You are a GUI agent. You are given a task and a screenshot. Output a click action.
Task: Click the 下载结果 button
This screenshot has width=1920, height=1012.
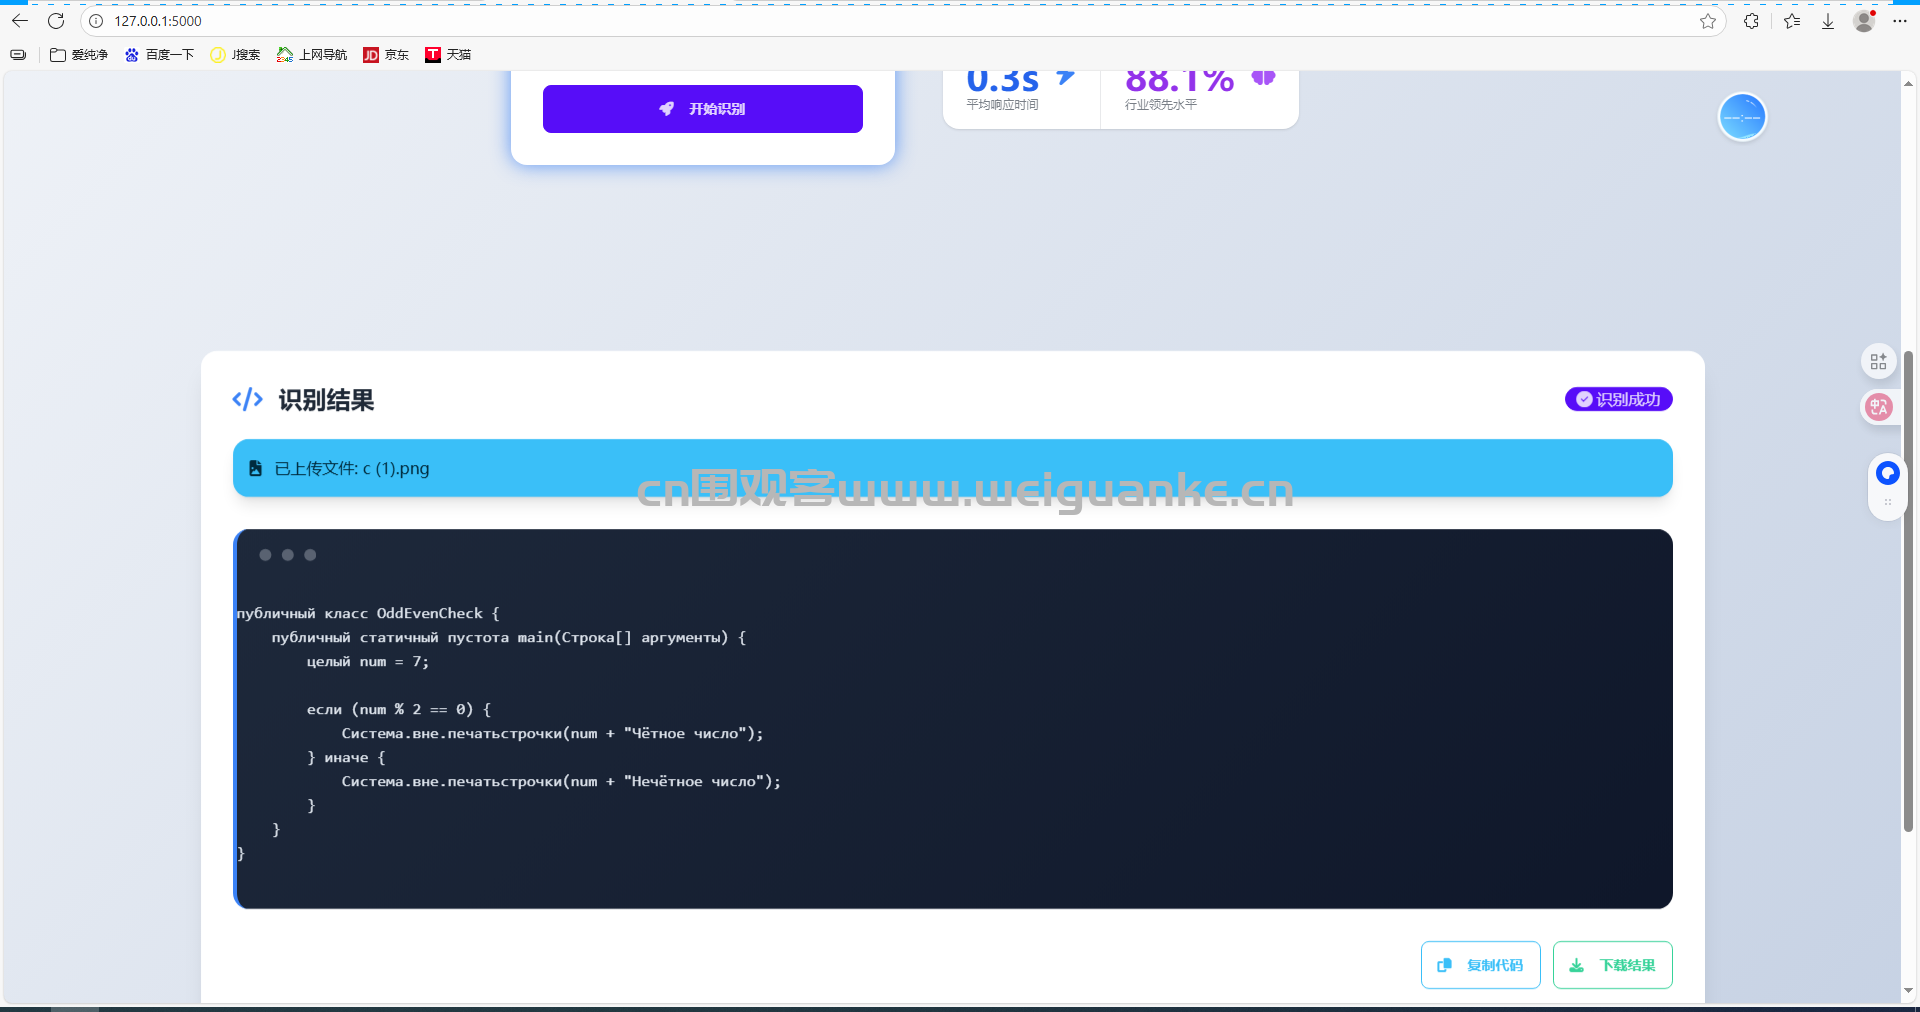click(x=1612, y=965)
